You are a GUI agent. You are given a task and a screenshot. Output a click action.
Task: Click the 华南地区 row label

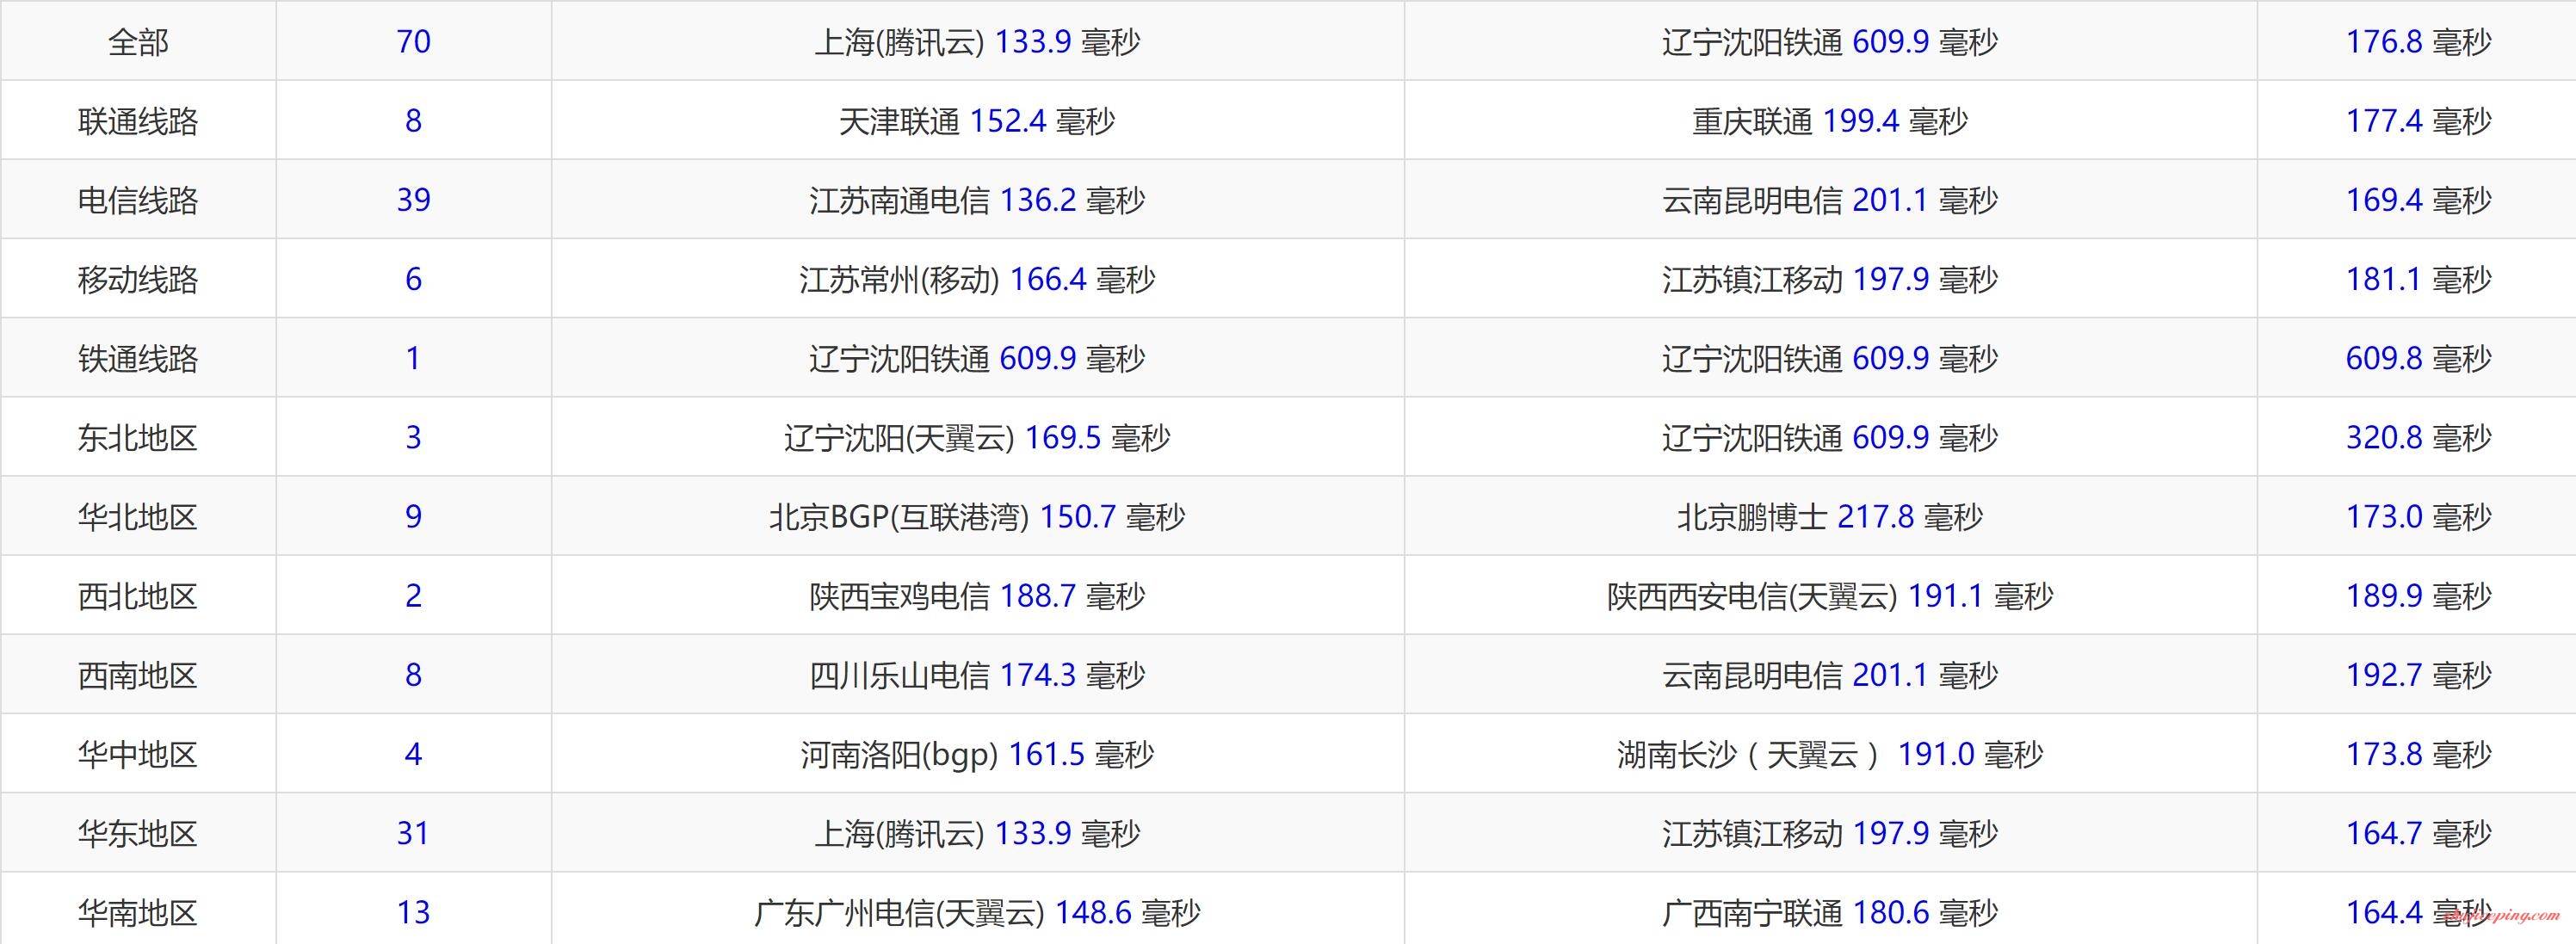(x=138, y=912)
